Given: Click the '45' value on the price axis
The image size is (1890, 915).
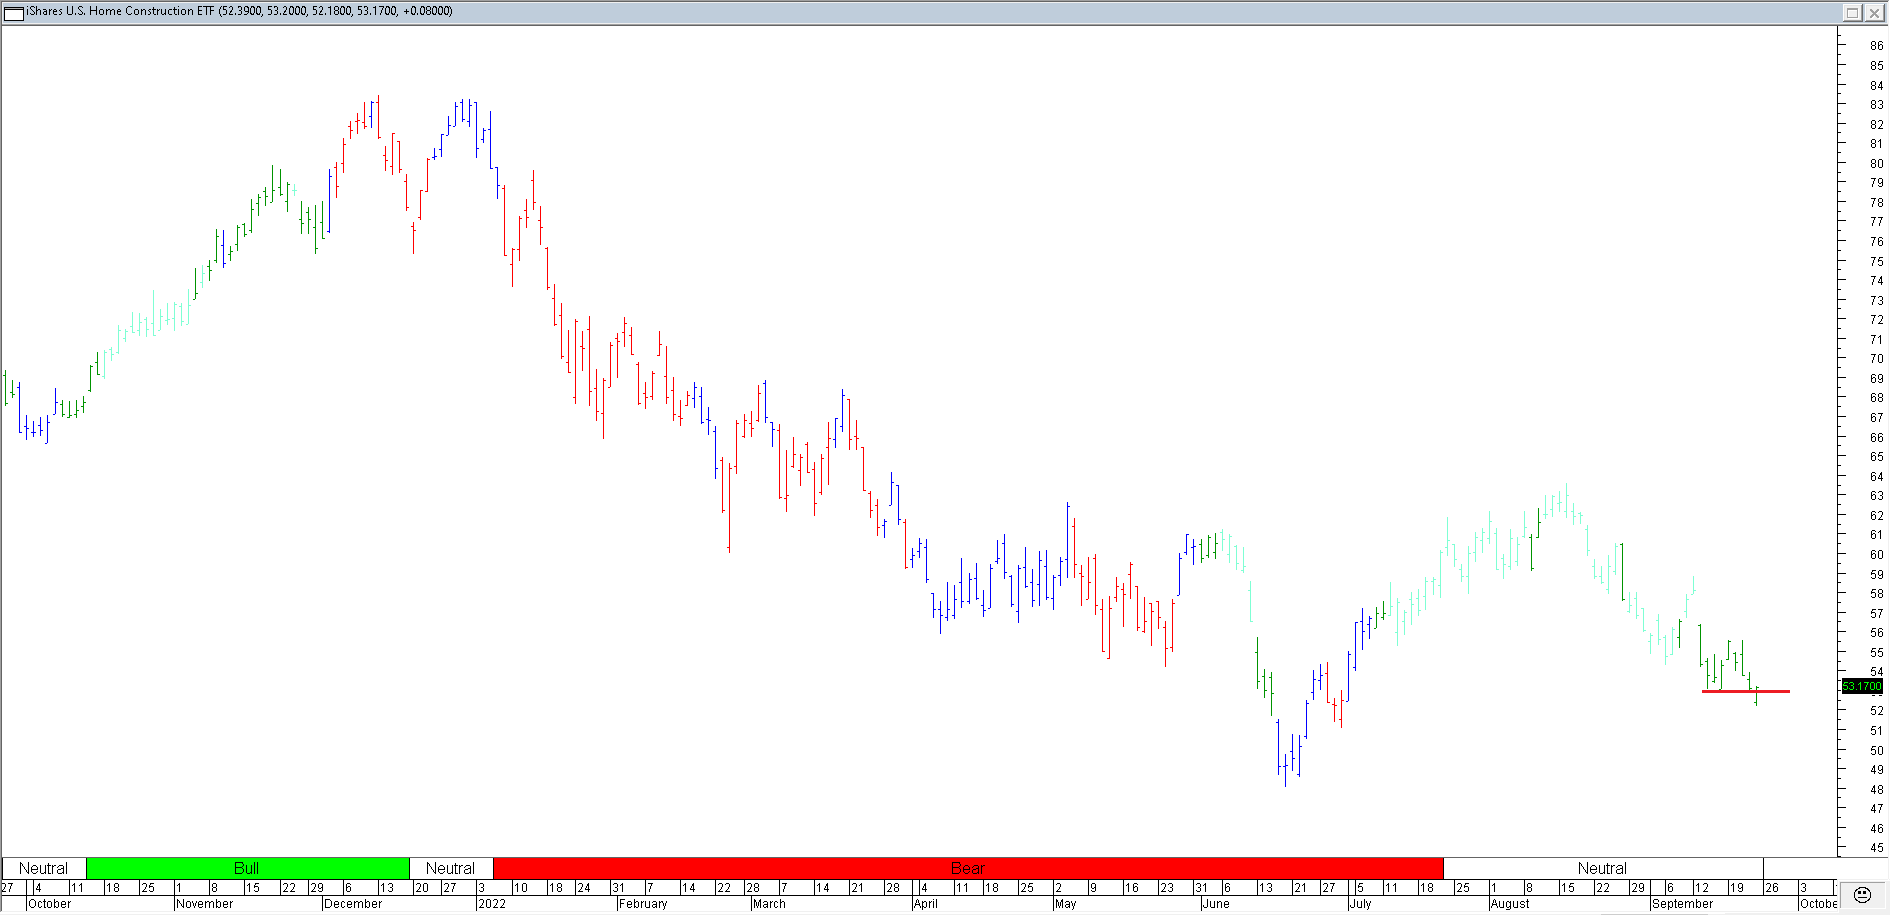Looking at the screenshot, I should pos(1877,848).
